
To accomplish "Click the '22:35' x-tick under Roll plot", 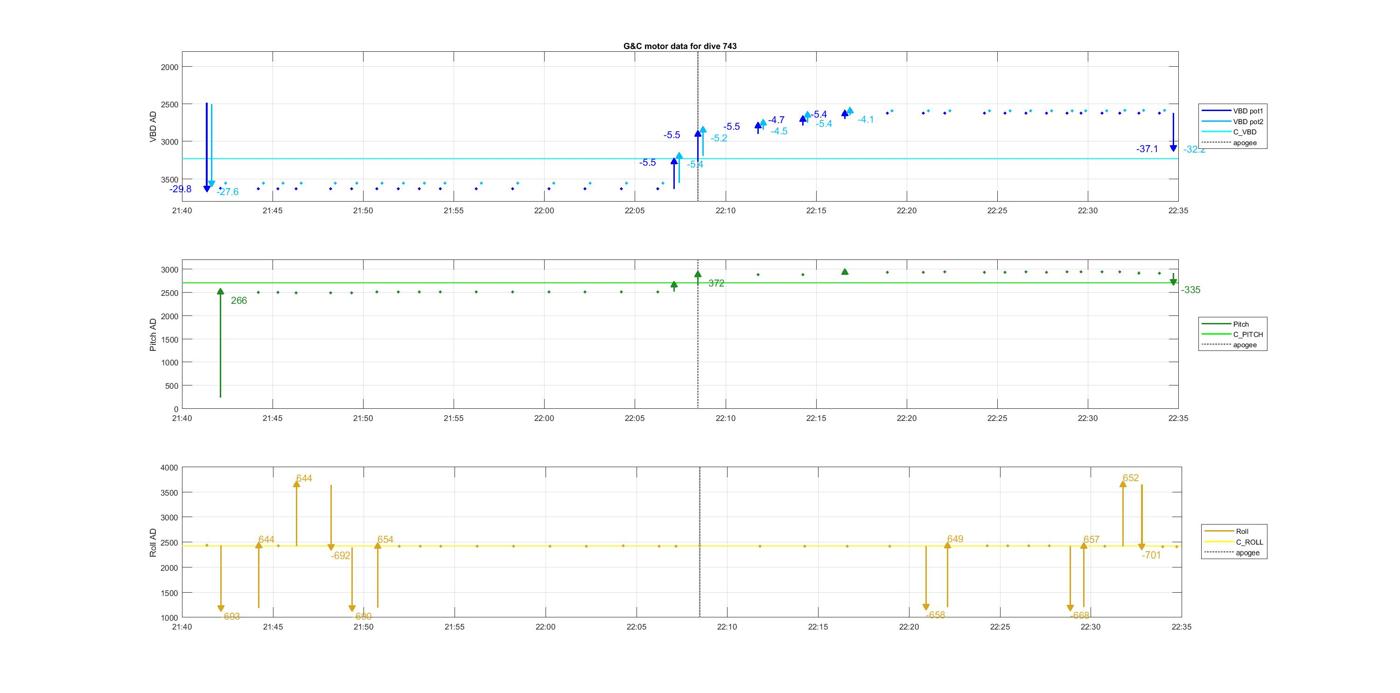I will coord(1181,627).
